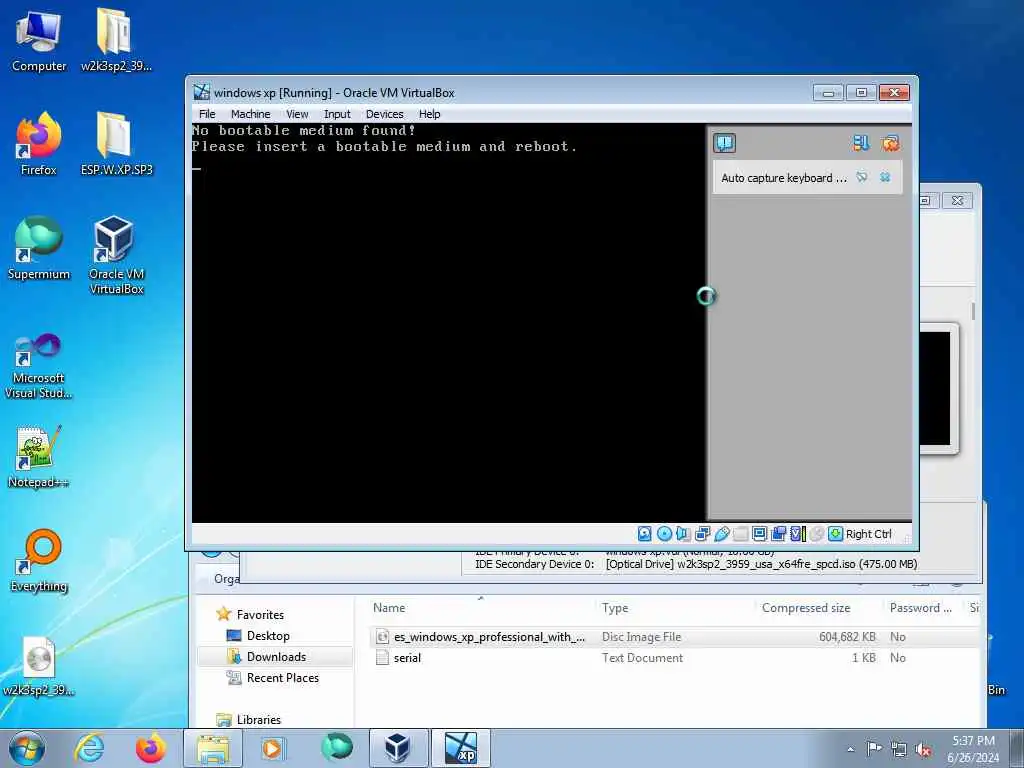This screenshot has height=768, width=1024.
Task: Click the virtualization features (V) indicator
Action: pyautogui.click(x=797, y=534)
